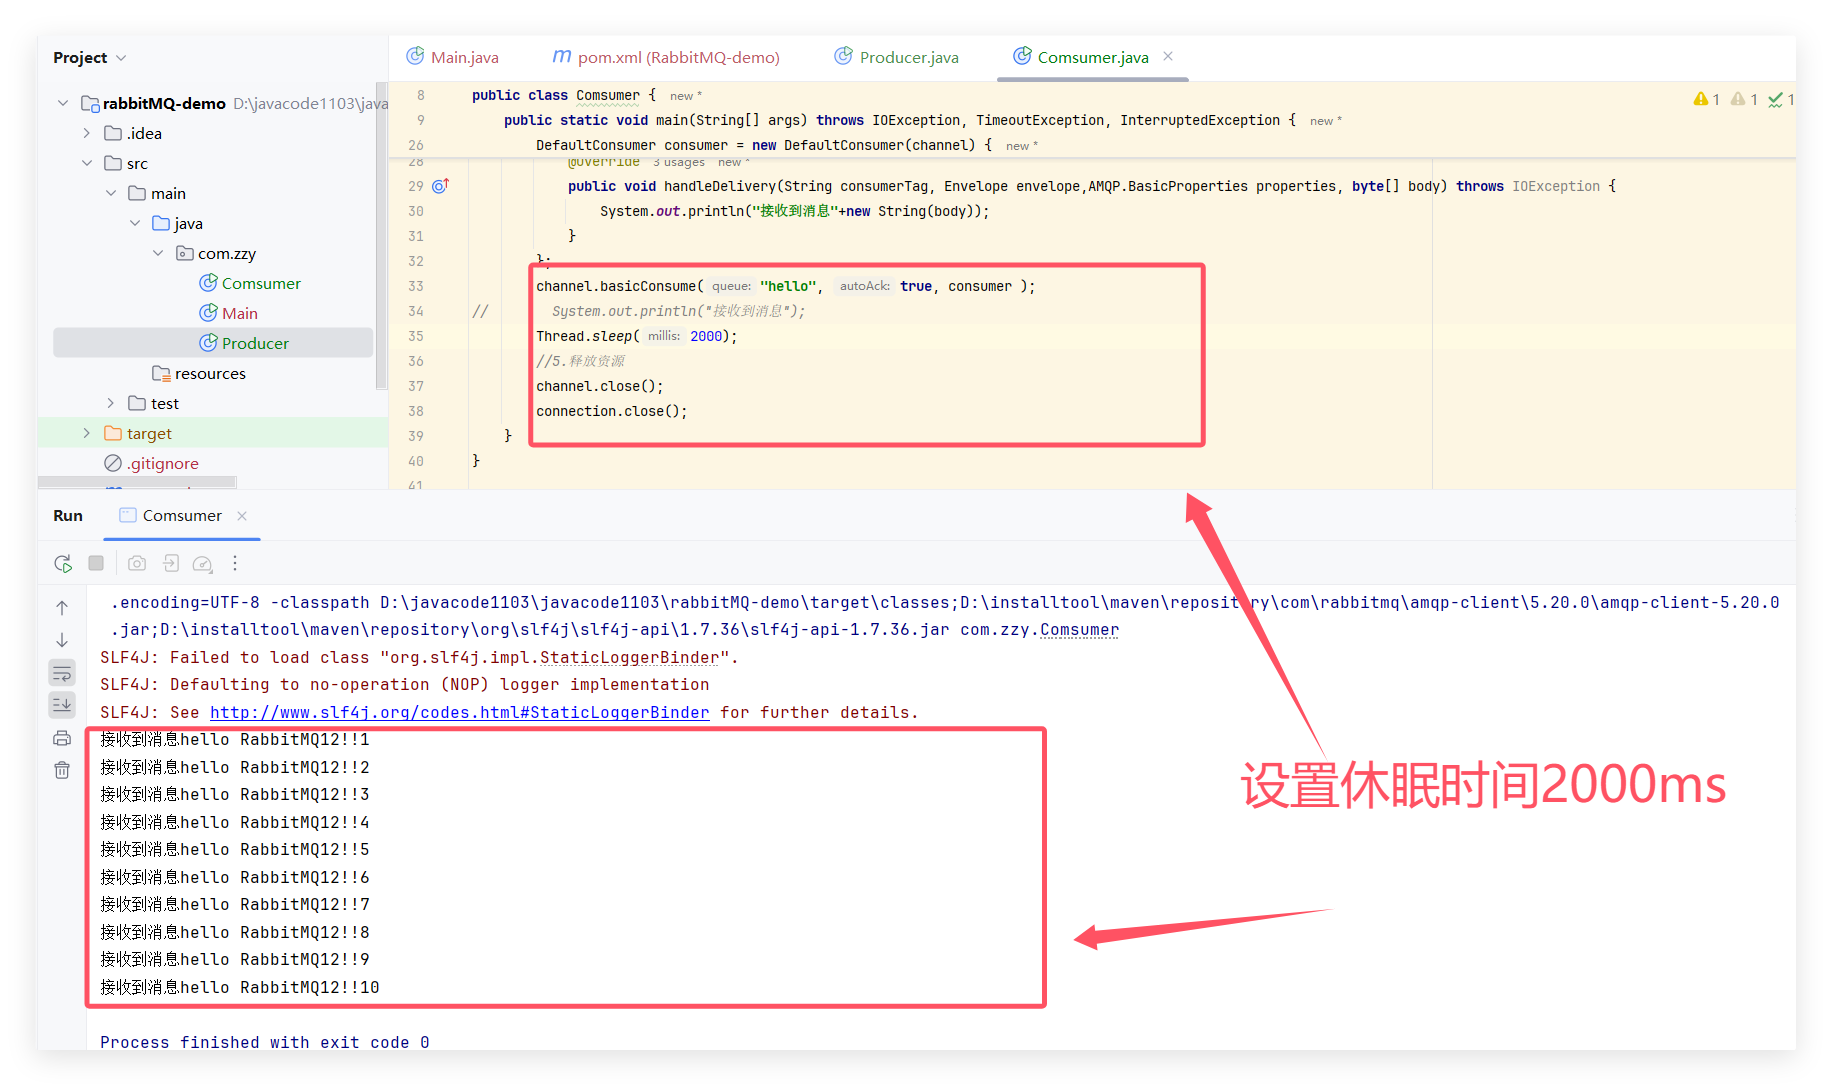Open the SLF4J StaticLoggerBinder link
Image resolution: width=1831 pixels, height=1085 pixels.
click(459, 713)
